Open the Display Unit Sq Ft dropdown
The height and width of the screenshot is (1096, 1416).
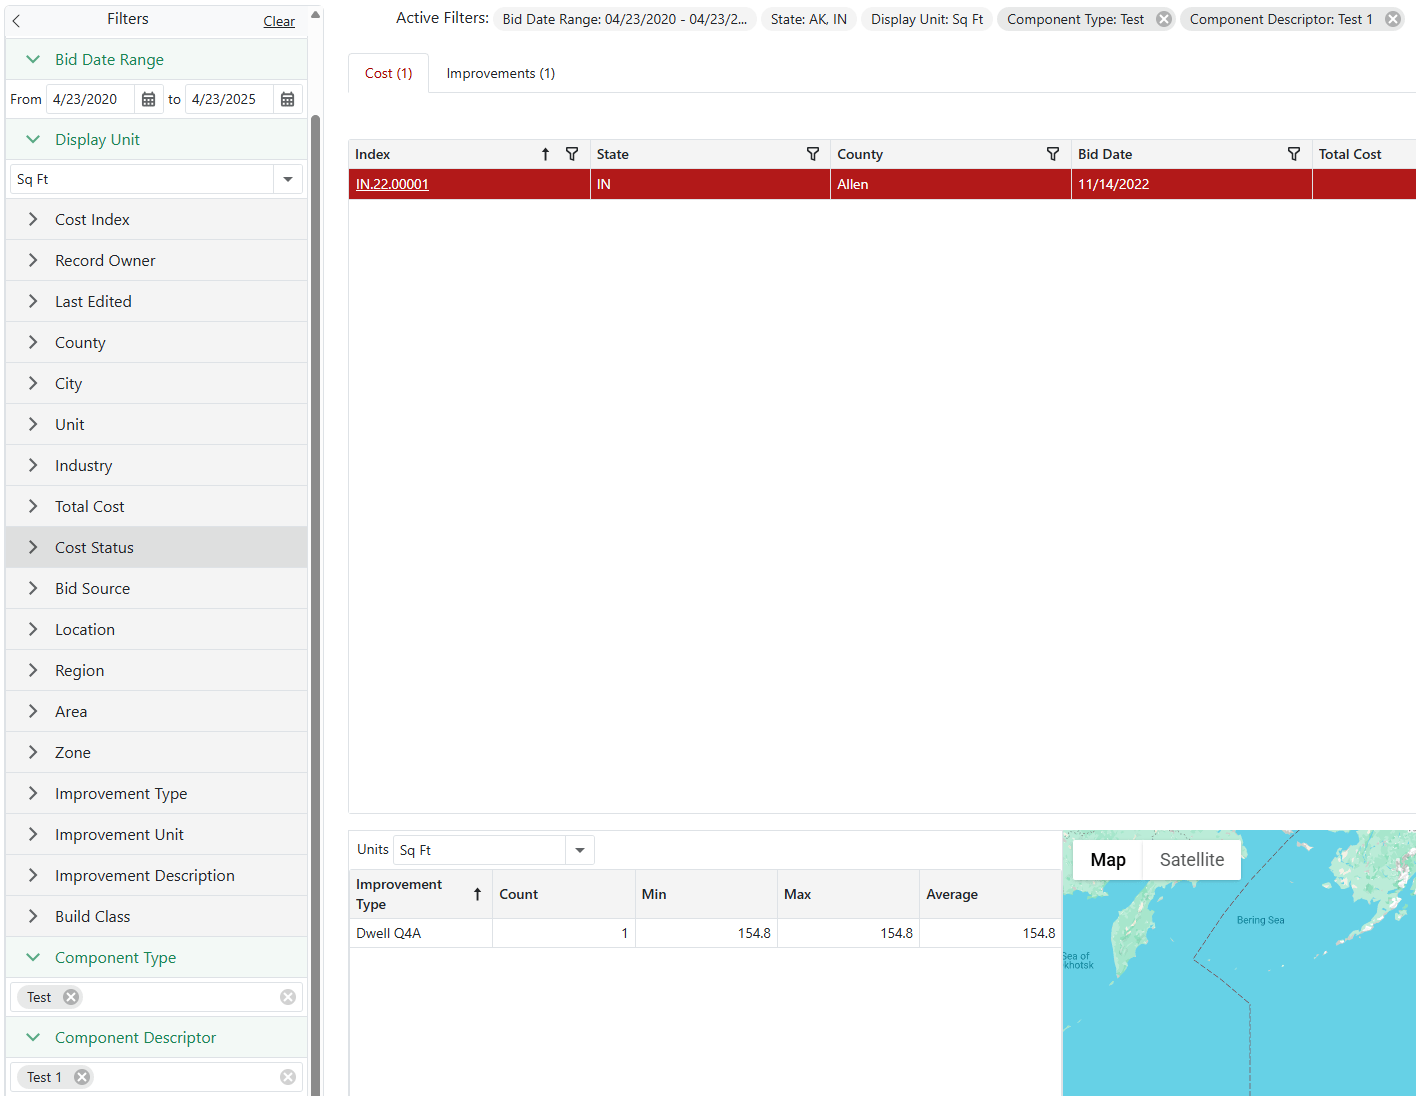click(x=287, y=179)
